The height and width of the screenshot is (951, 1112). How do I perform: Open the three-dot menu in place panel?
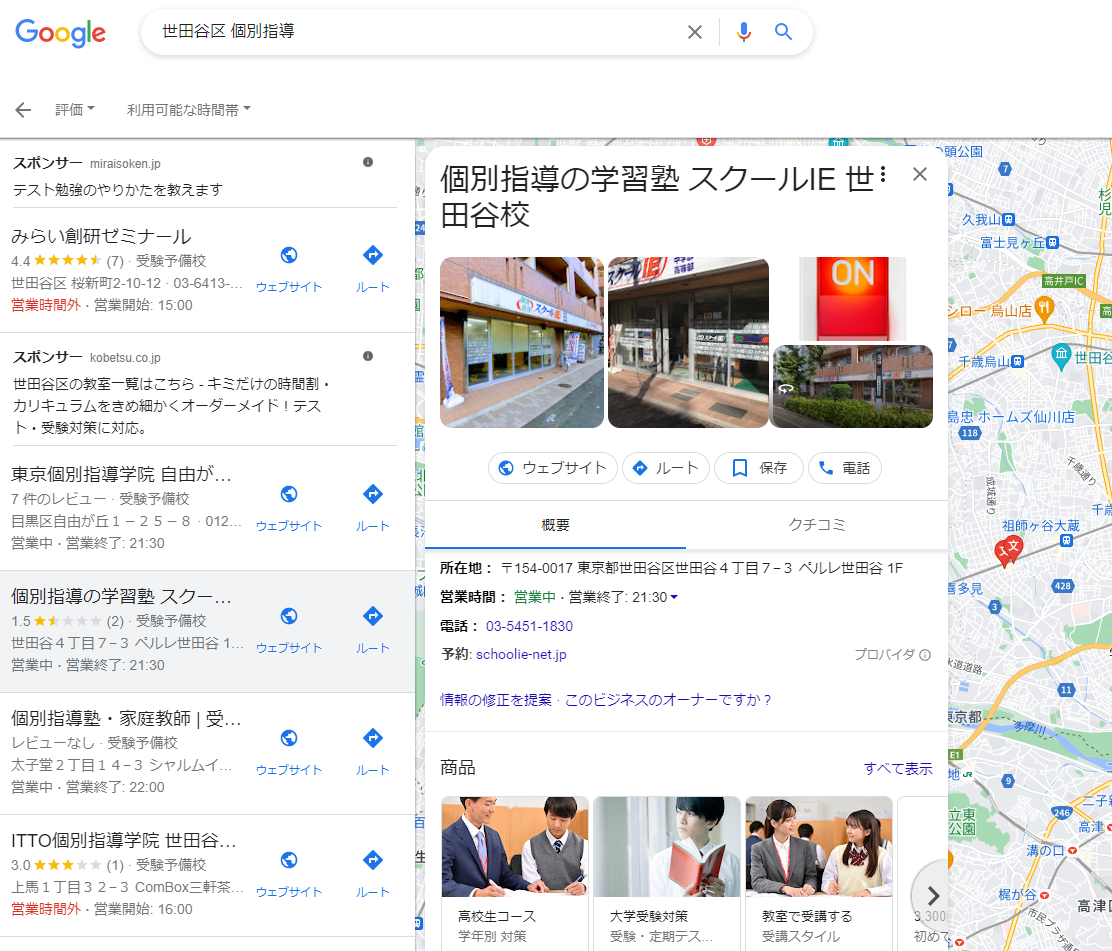[883, 174]
